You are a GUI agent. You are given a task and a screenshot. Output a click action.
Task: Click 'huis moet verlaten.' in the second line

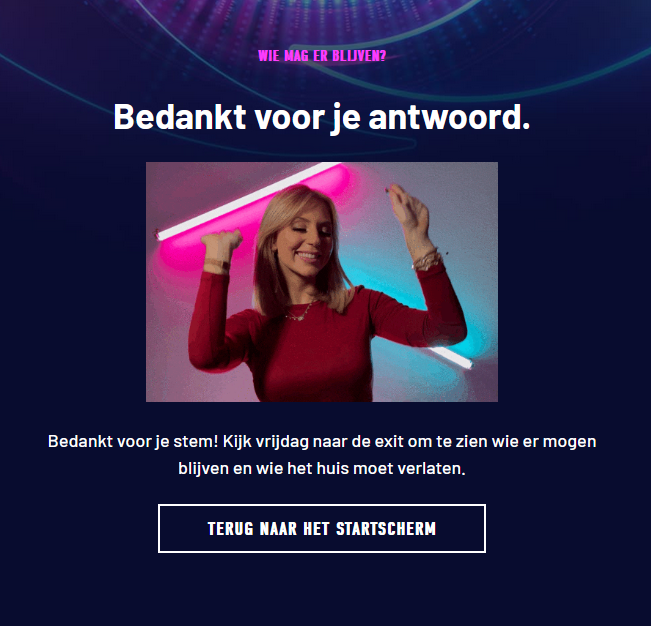(x=391, y=468)
